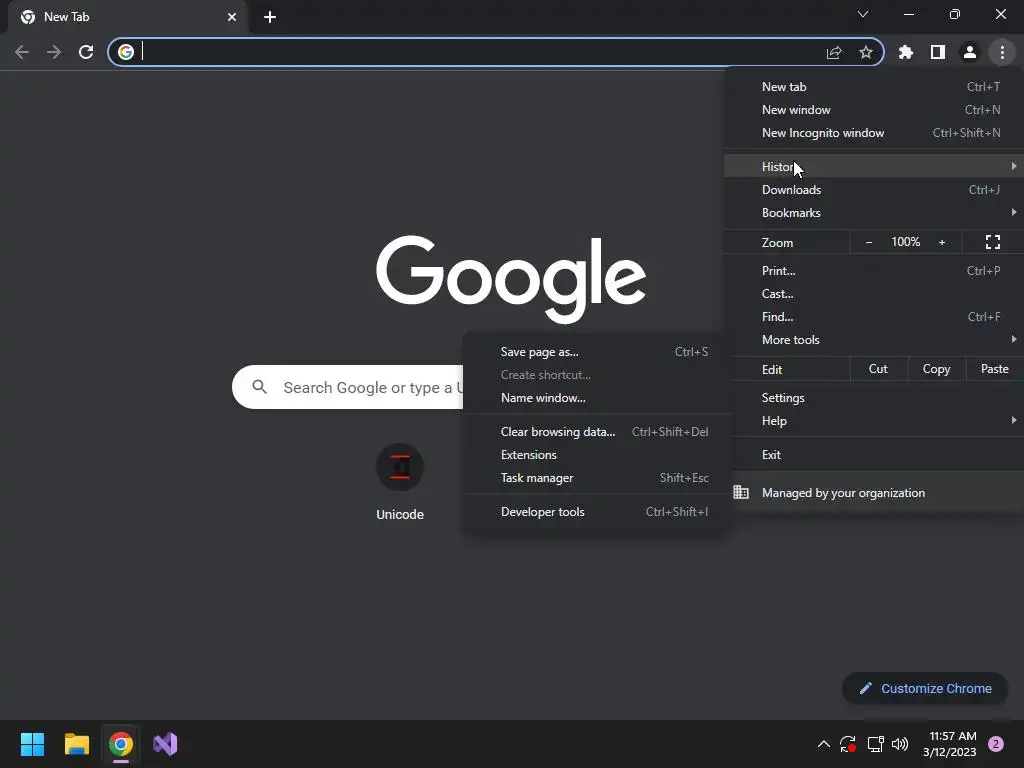The width and height of the screenshot is (1024, 768).
Task: Open the notification badge showing 2
Action: (x=995, y=744)
